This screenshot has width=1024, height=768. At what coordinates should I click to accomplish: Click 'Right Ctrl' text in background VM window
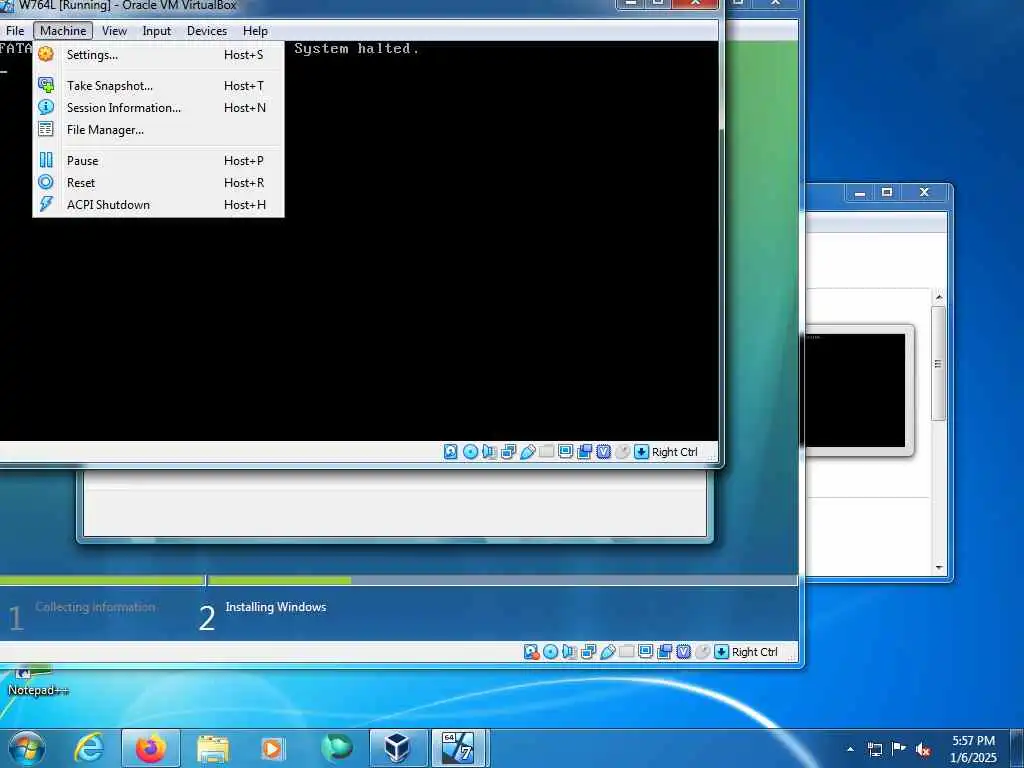754,652
